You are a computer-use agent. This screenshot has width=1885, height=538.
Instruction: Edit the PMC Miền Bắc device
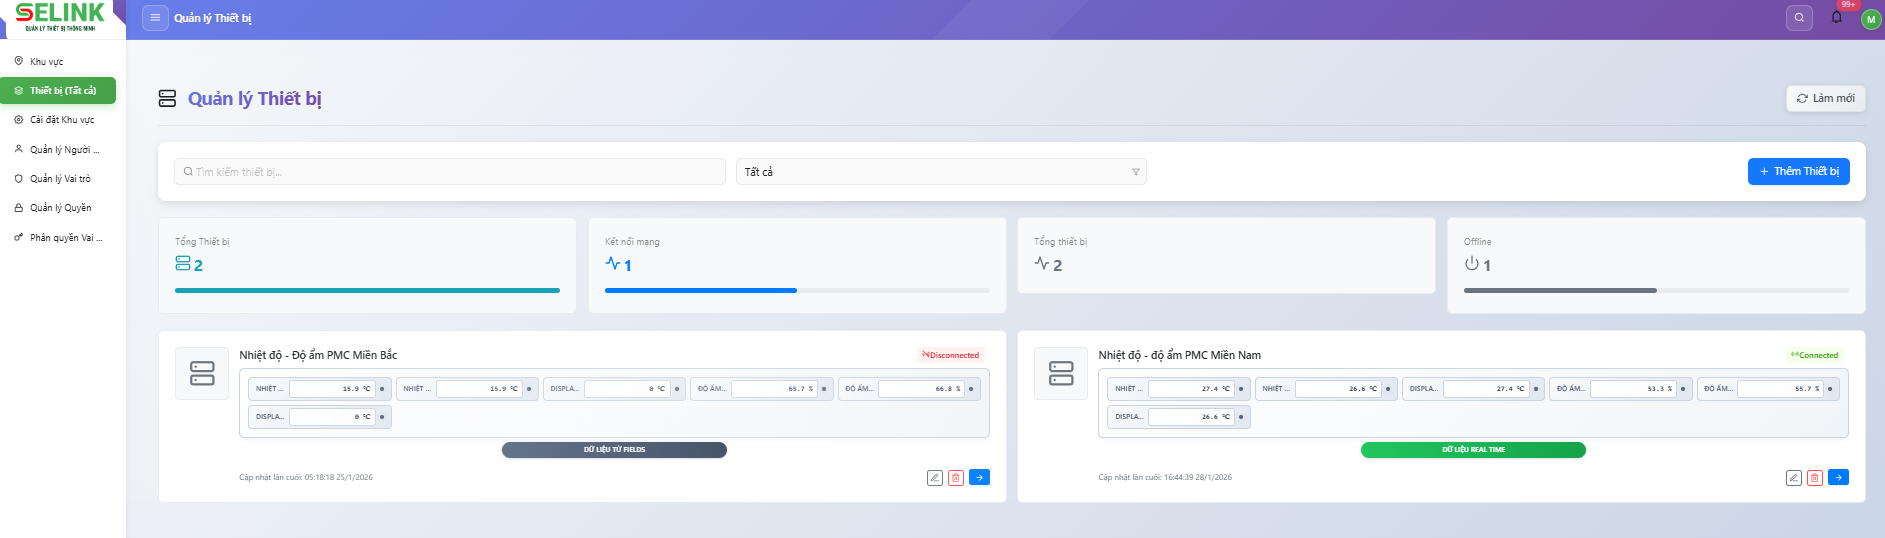(x=935, y=478)
